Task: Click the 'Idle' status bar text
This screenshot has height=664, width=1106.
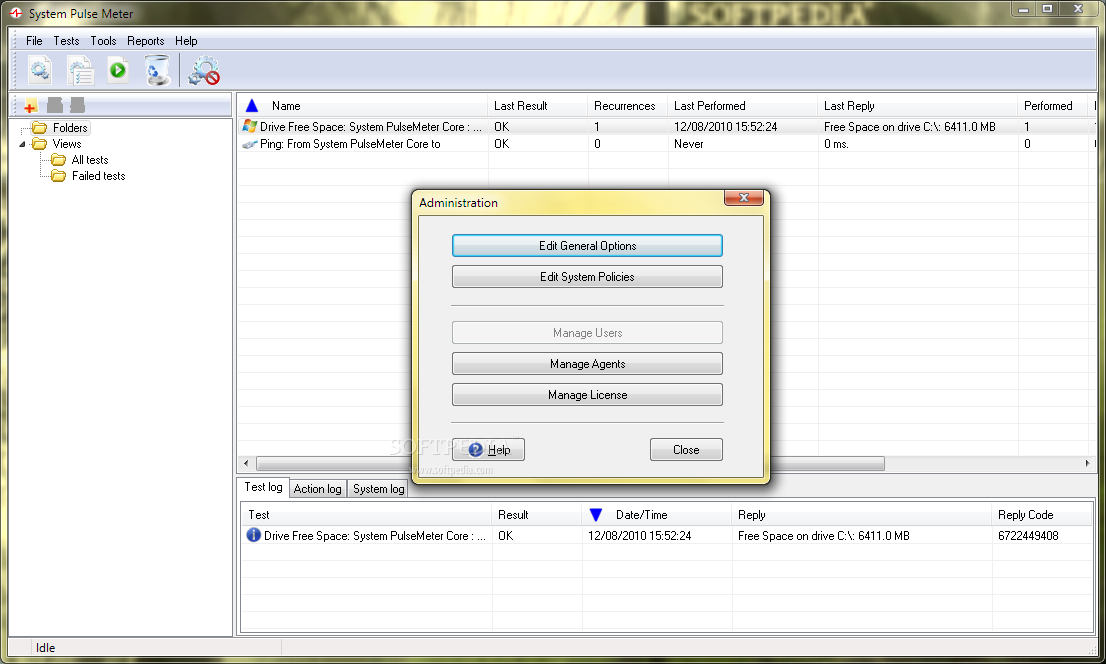Action: click(45, 648)
